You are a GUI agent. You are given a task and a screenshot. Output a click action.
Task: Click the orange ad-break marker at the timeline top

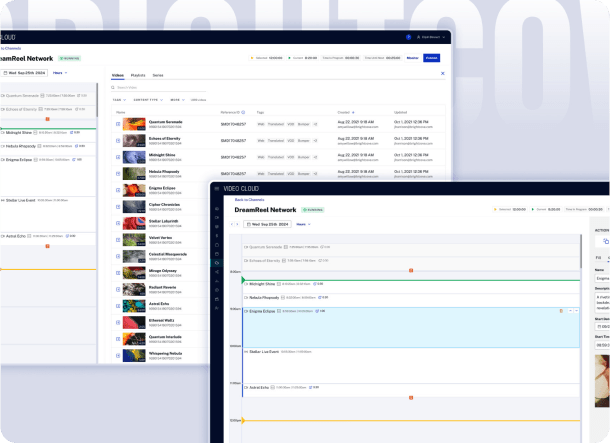[x=410, y=271]
